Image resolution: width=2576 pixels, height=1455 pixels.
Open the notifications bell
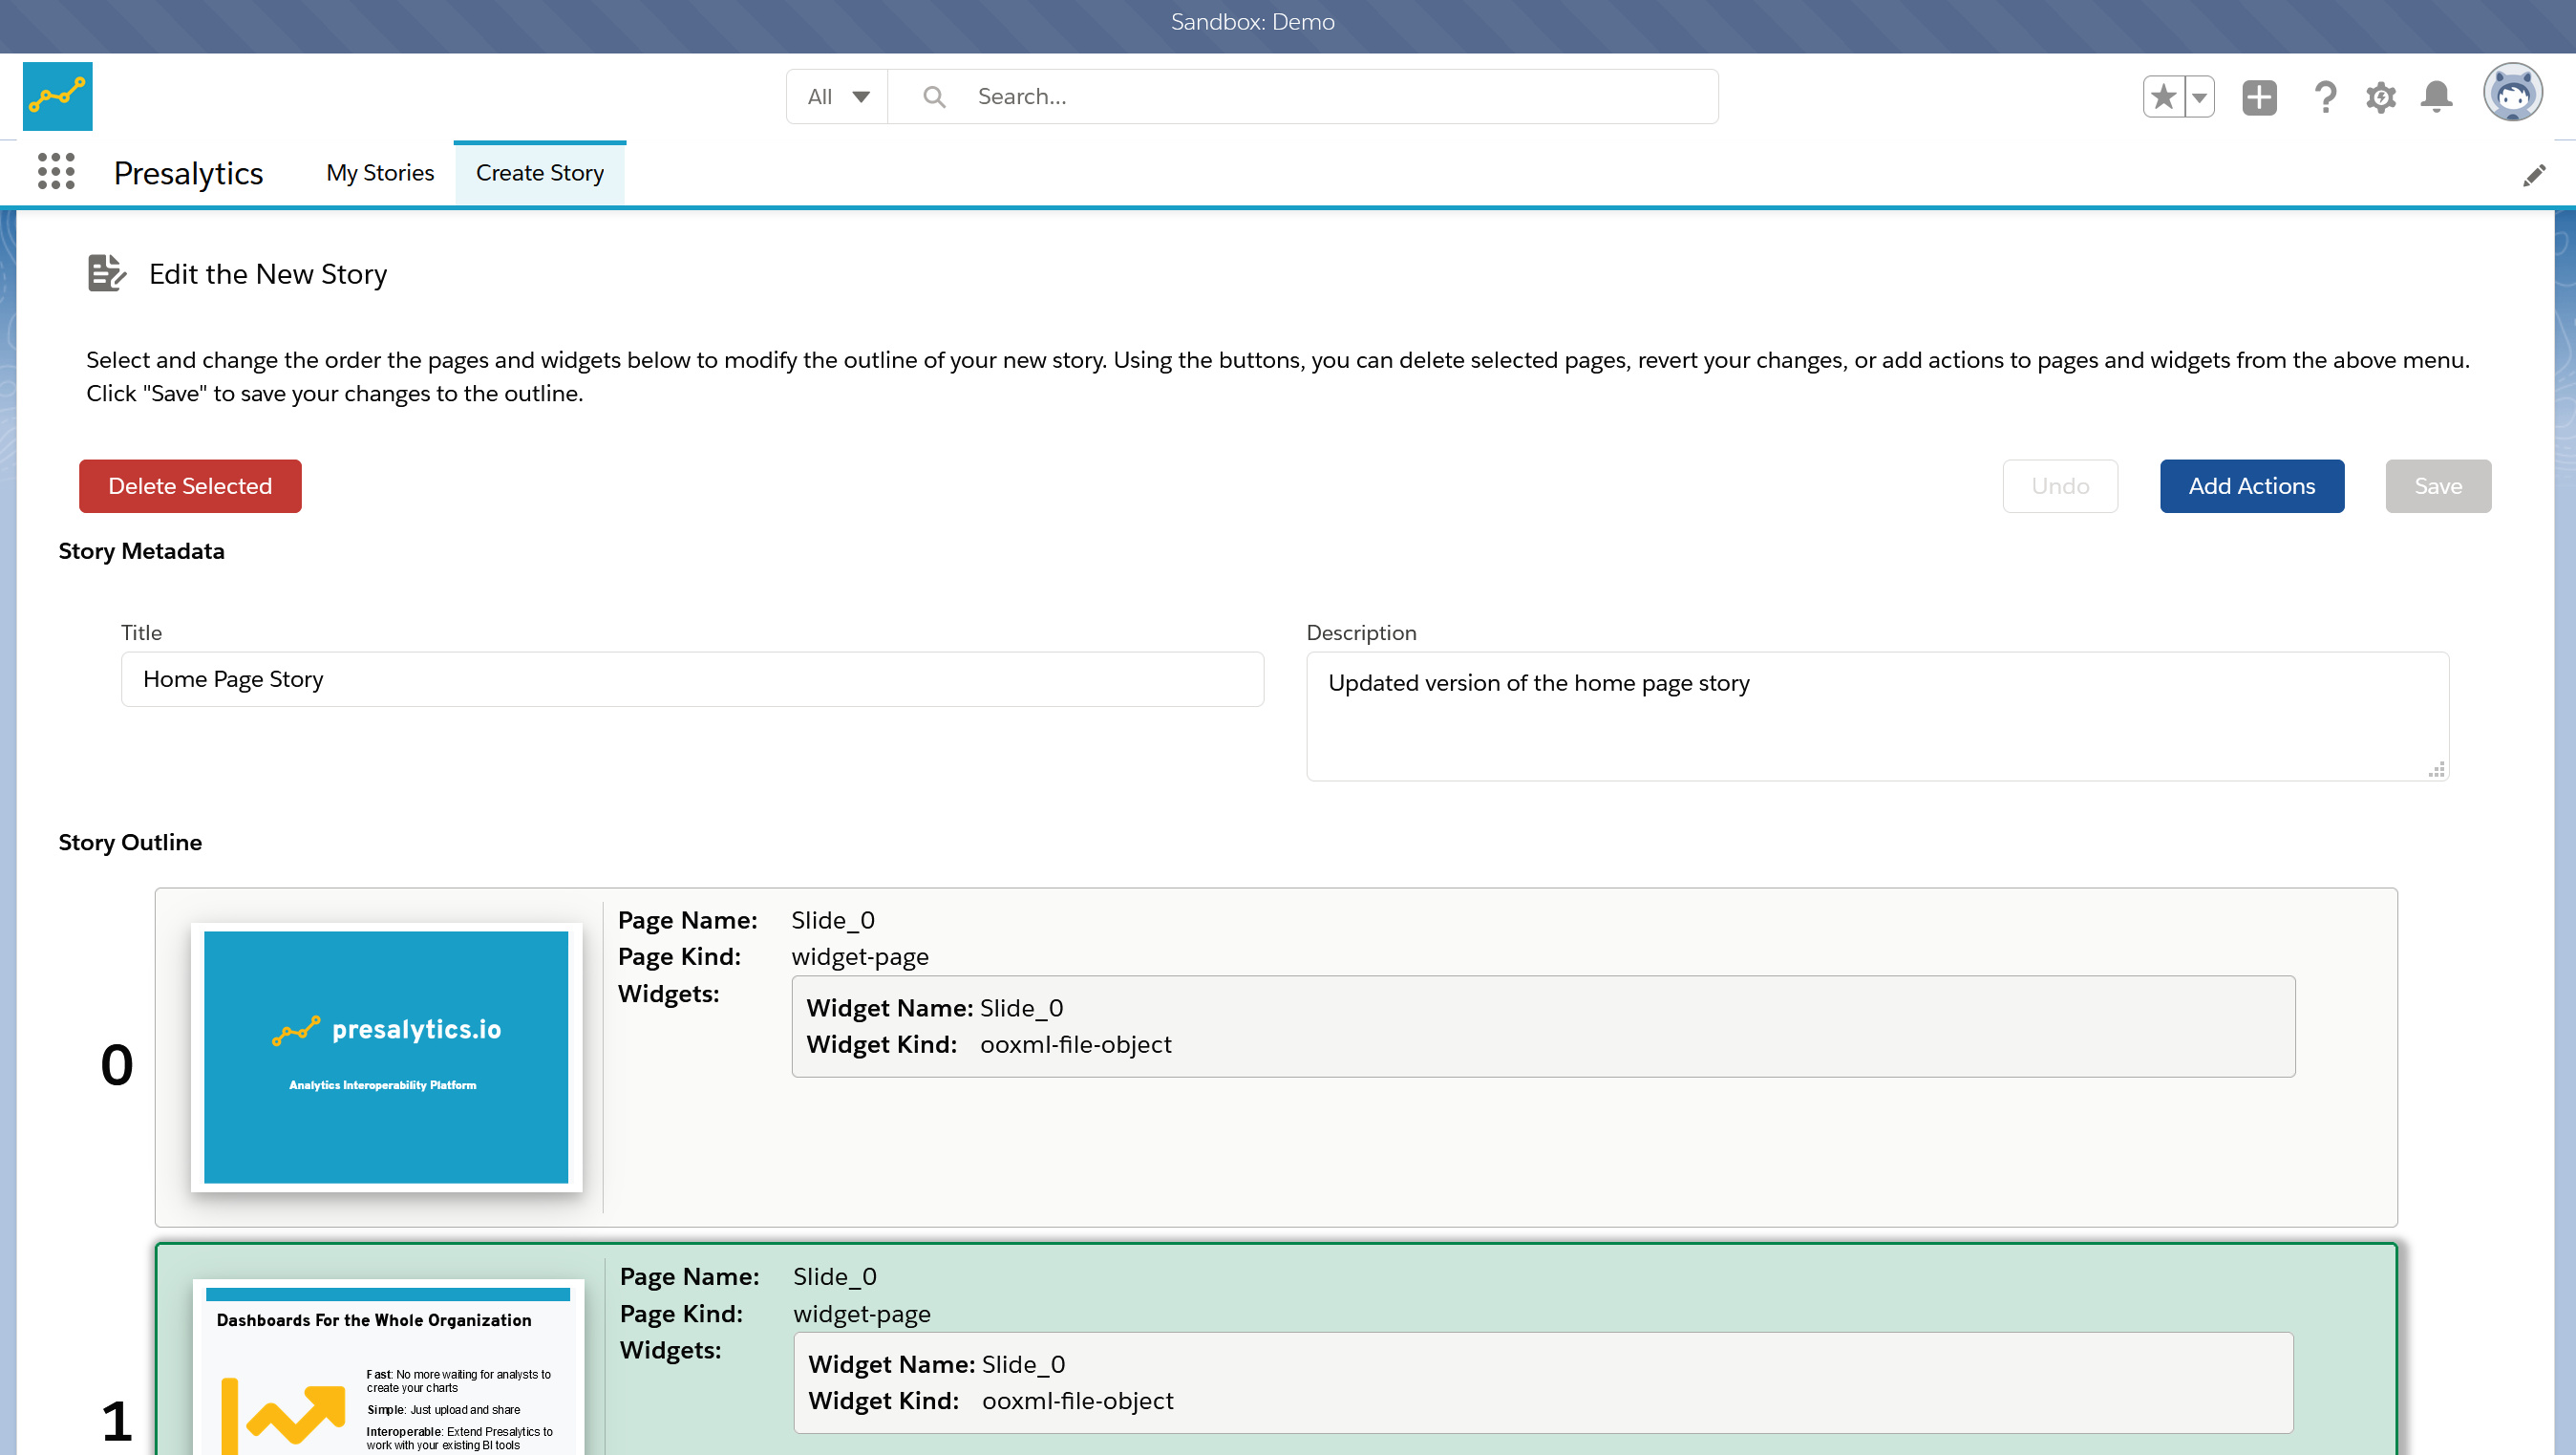(x=2436, y=97)
